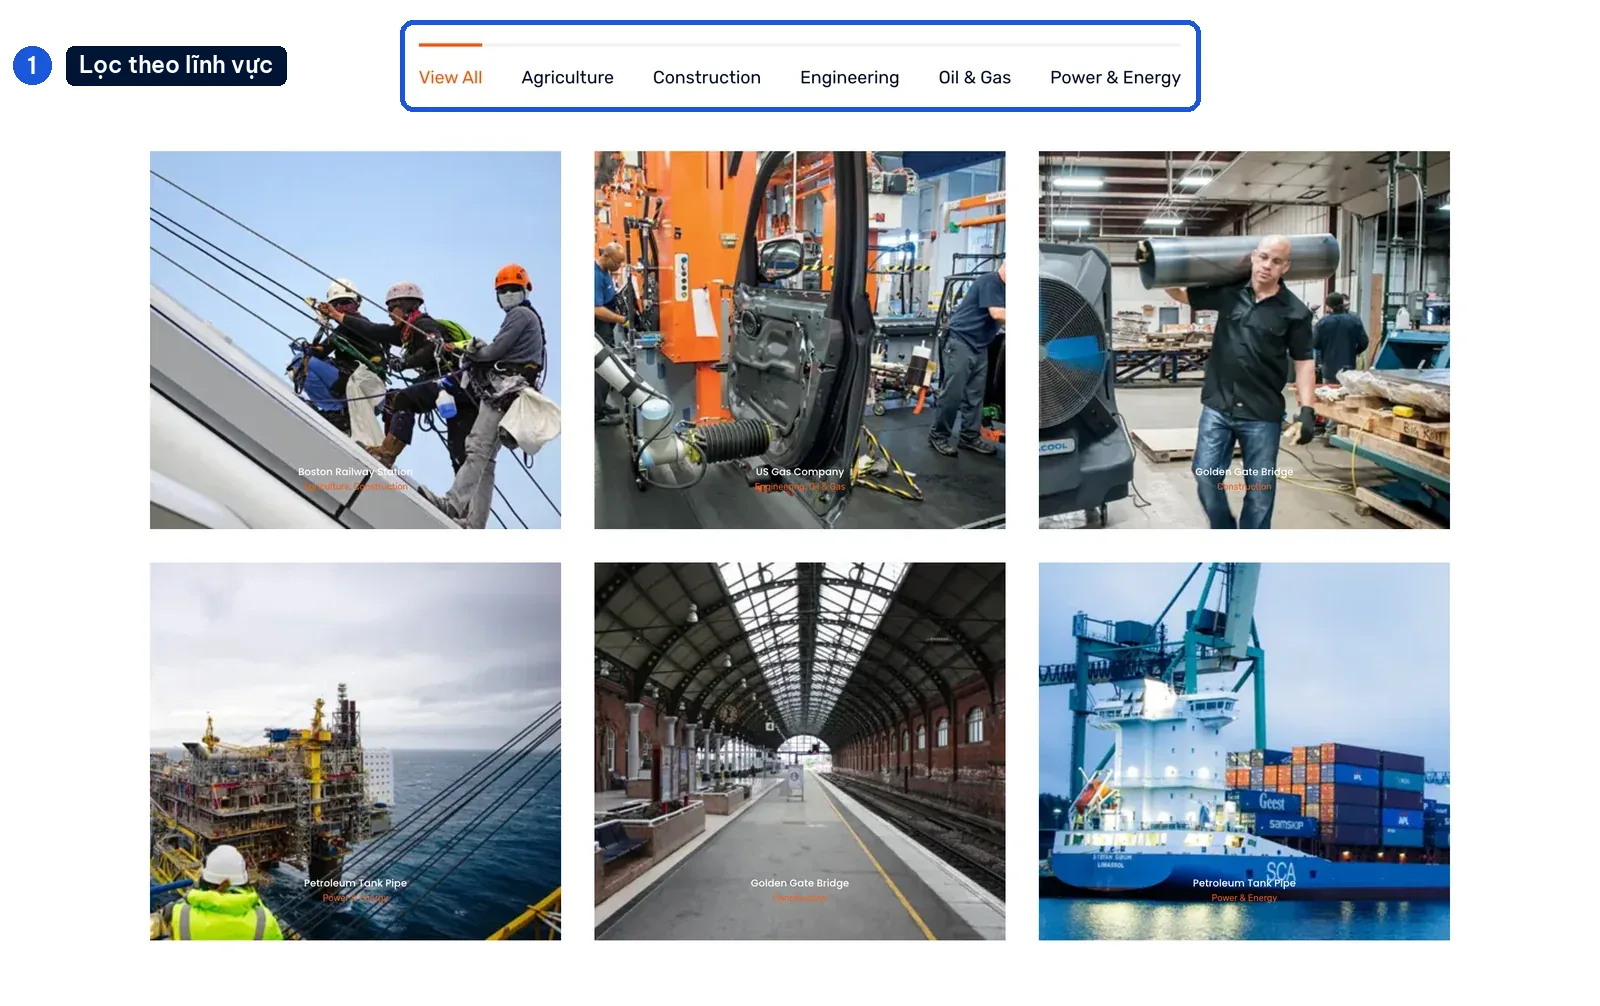The height and width of the screenshot is (1006, 1600).
Task: Follow the "Engineering, Oil & Gas" category link
Action: point(800,487)
